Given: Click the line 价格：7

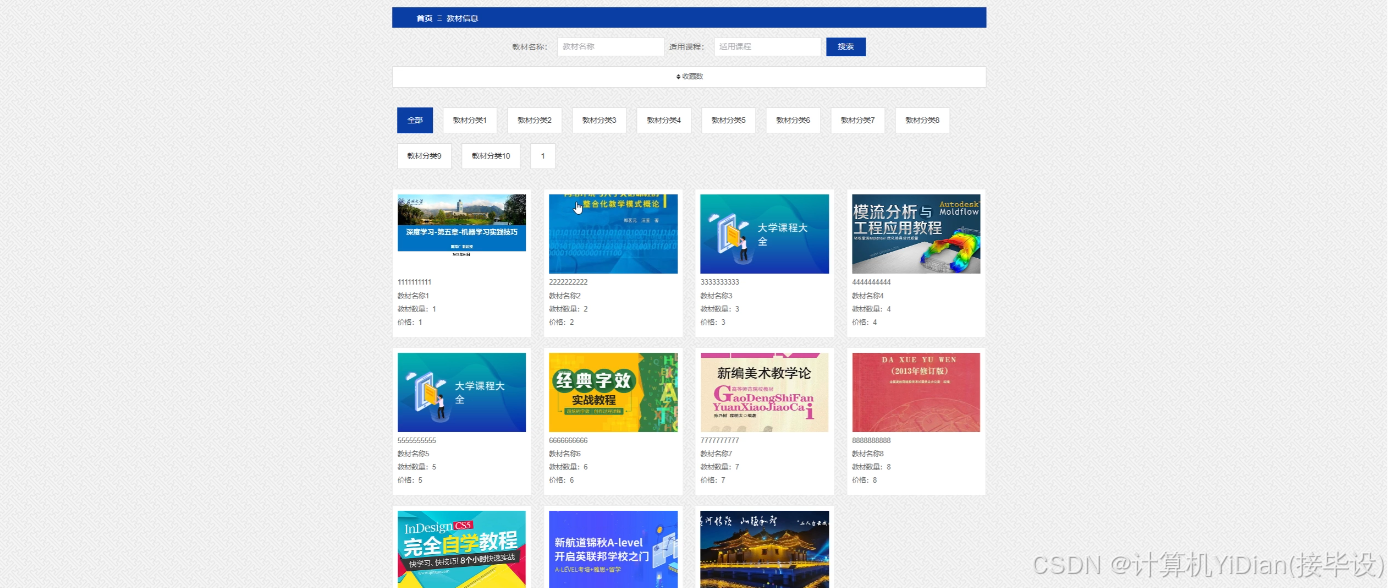Looking at the screenshot, I should click(713, 480).
